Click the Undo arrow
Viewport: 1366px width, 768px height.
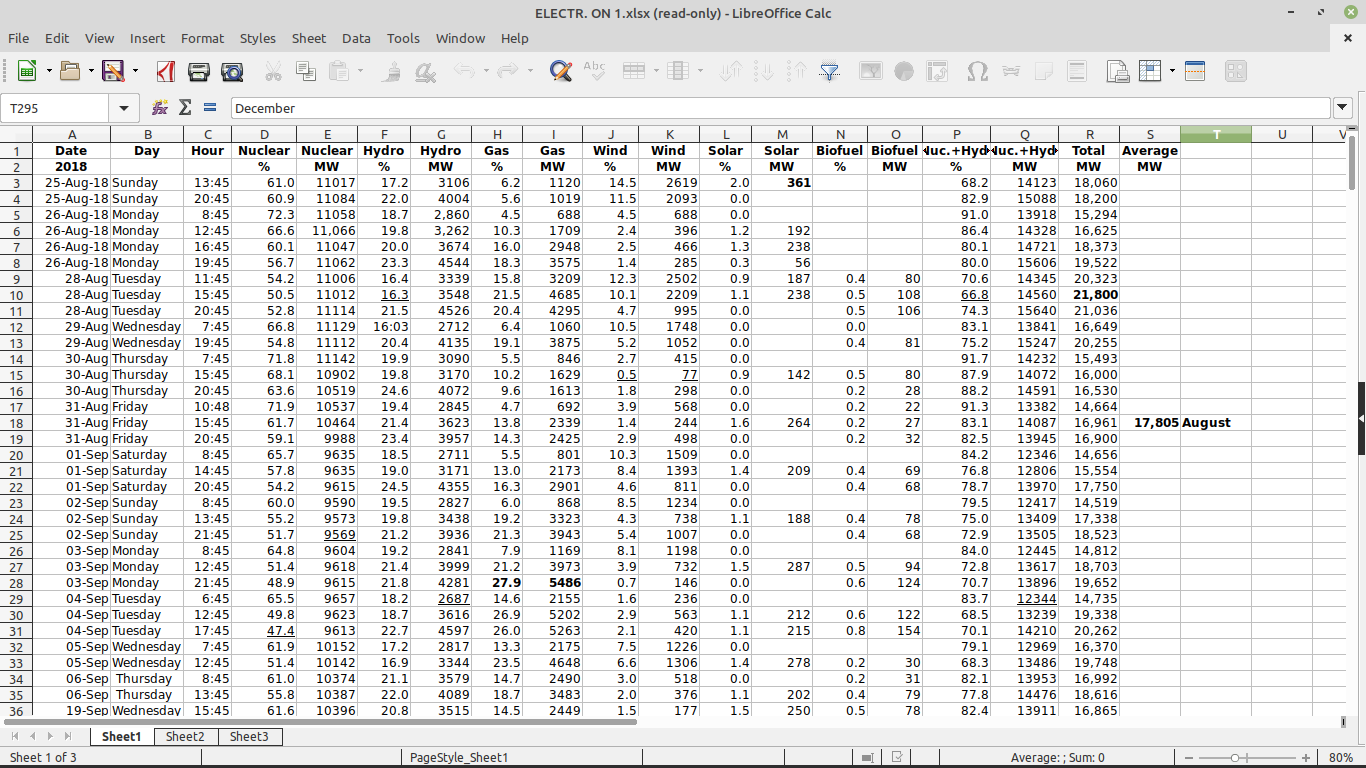[x=464, y=71]
